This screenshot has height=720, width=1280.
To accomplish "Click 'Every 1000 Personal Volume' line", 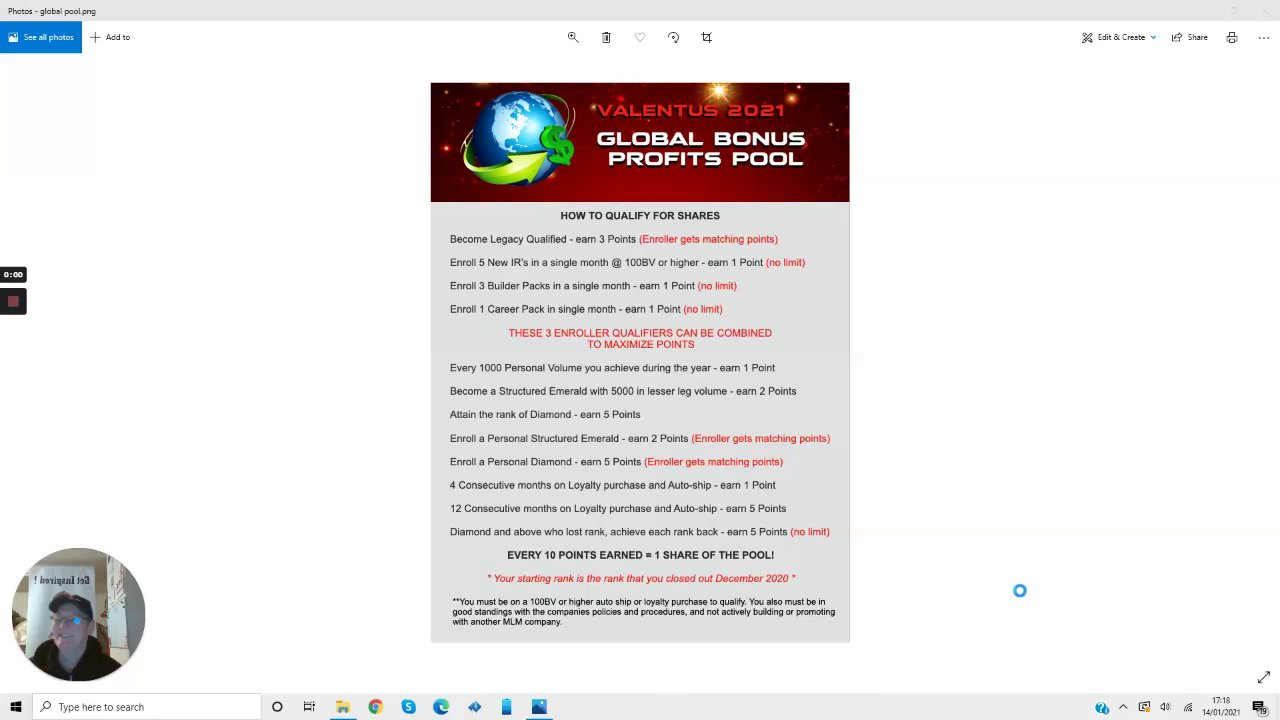I will (612, 368).
